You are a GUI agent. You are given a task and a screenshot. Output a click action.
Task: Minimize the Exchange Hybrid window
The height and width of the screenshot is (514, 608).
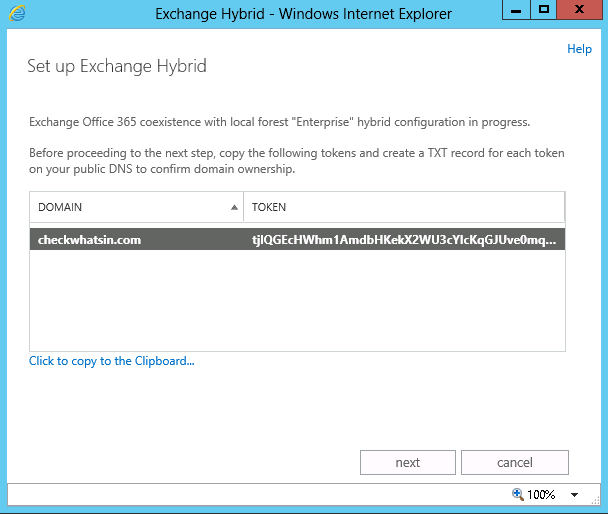point(516,10)
